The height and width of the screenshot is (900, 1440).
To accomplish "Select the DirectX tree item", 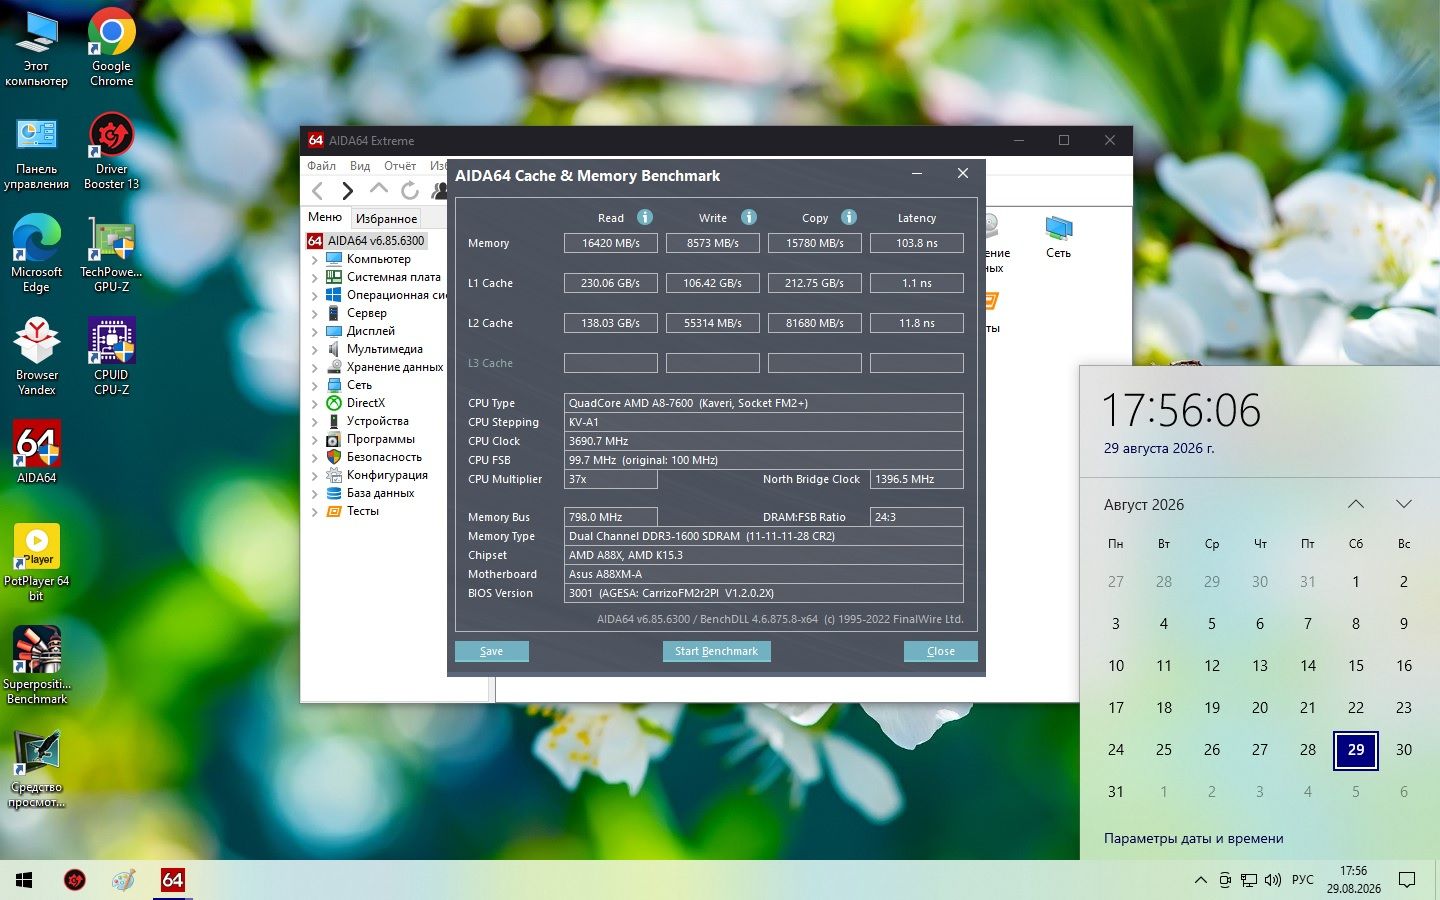I will [365, 403].
